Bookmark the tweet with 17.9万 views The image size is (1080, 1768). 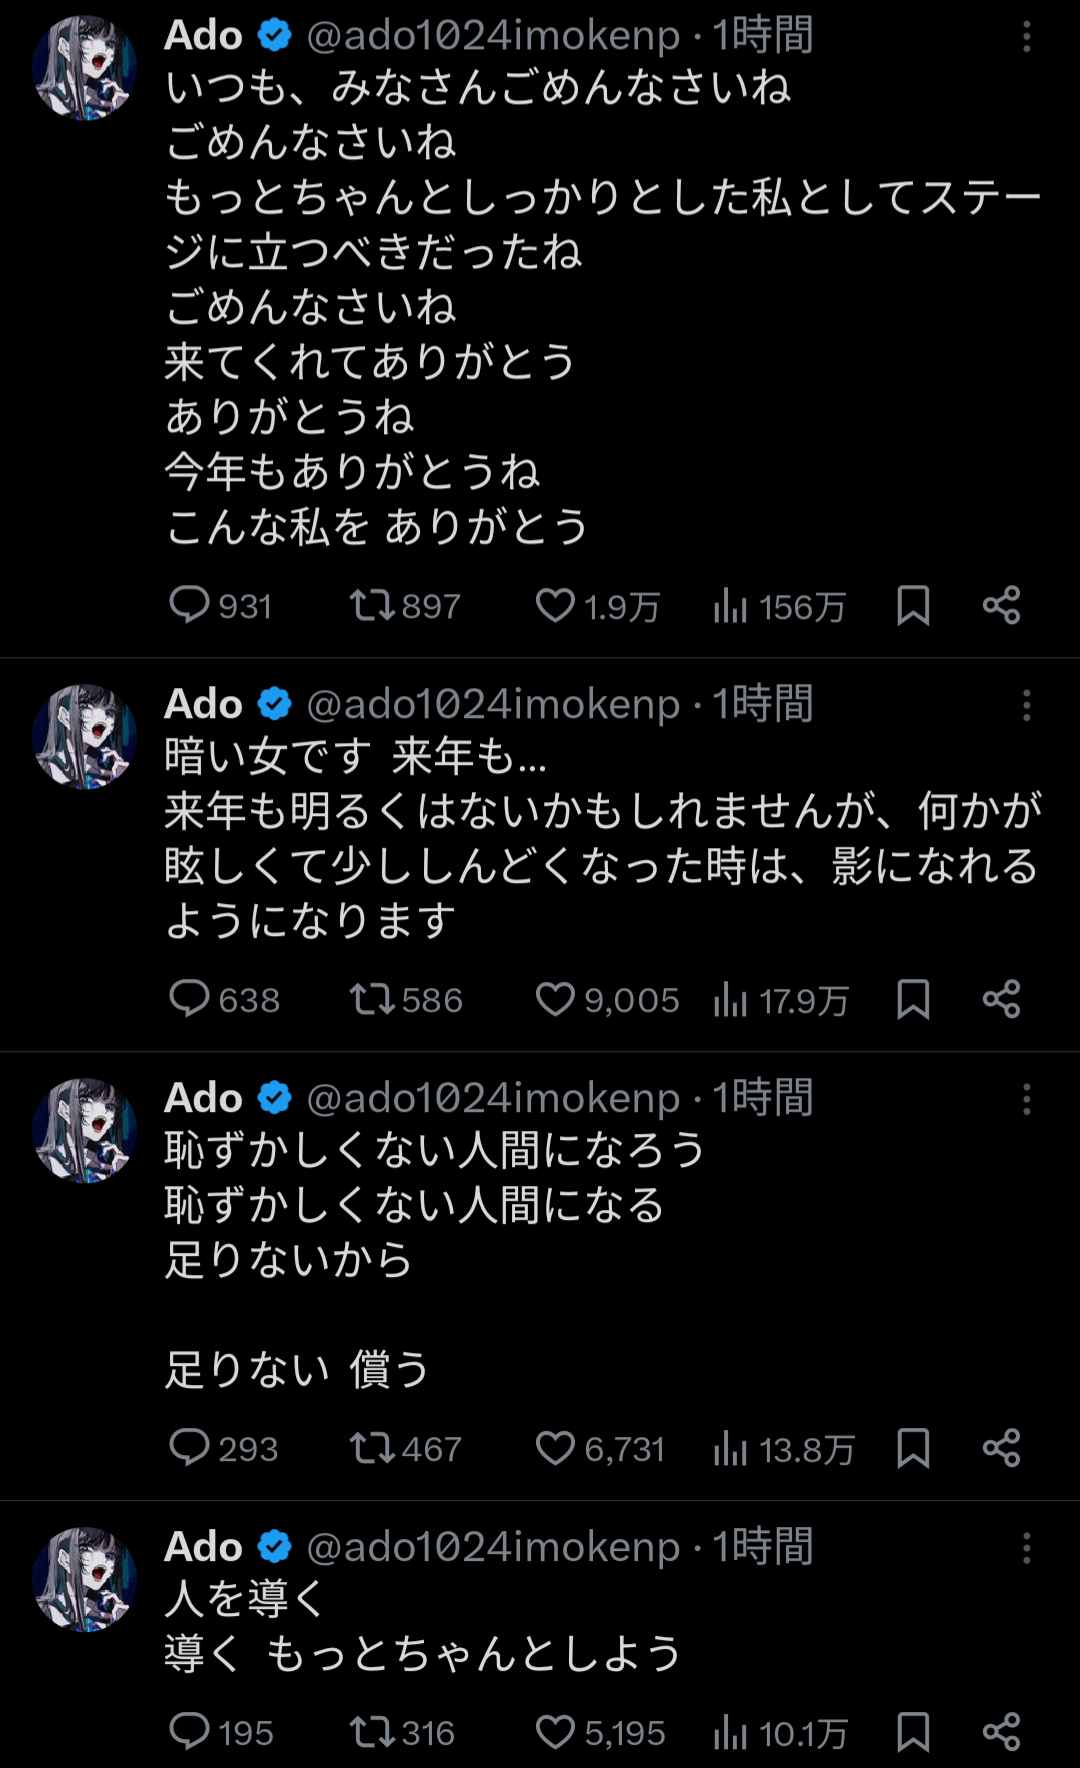913,999
